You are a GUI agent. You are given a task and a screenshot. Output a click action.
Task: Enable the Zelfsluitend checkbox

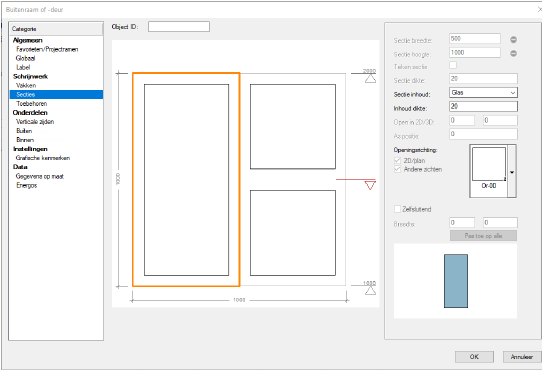397,209
